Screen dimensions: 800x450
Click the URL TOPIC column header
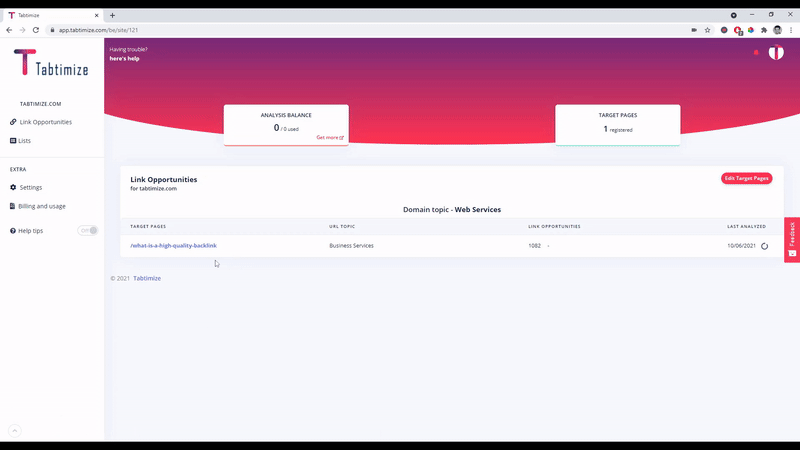tap(342, 226)
